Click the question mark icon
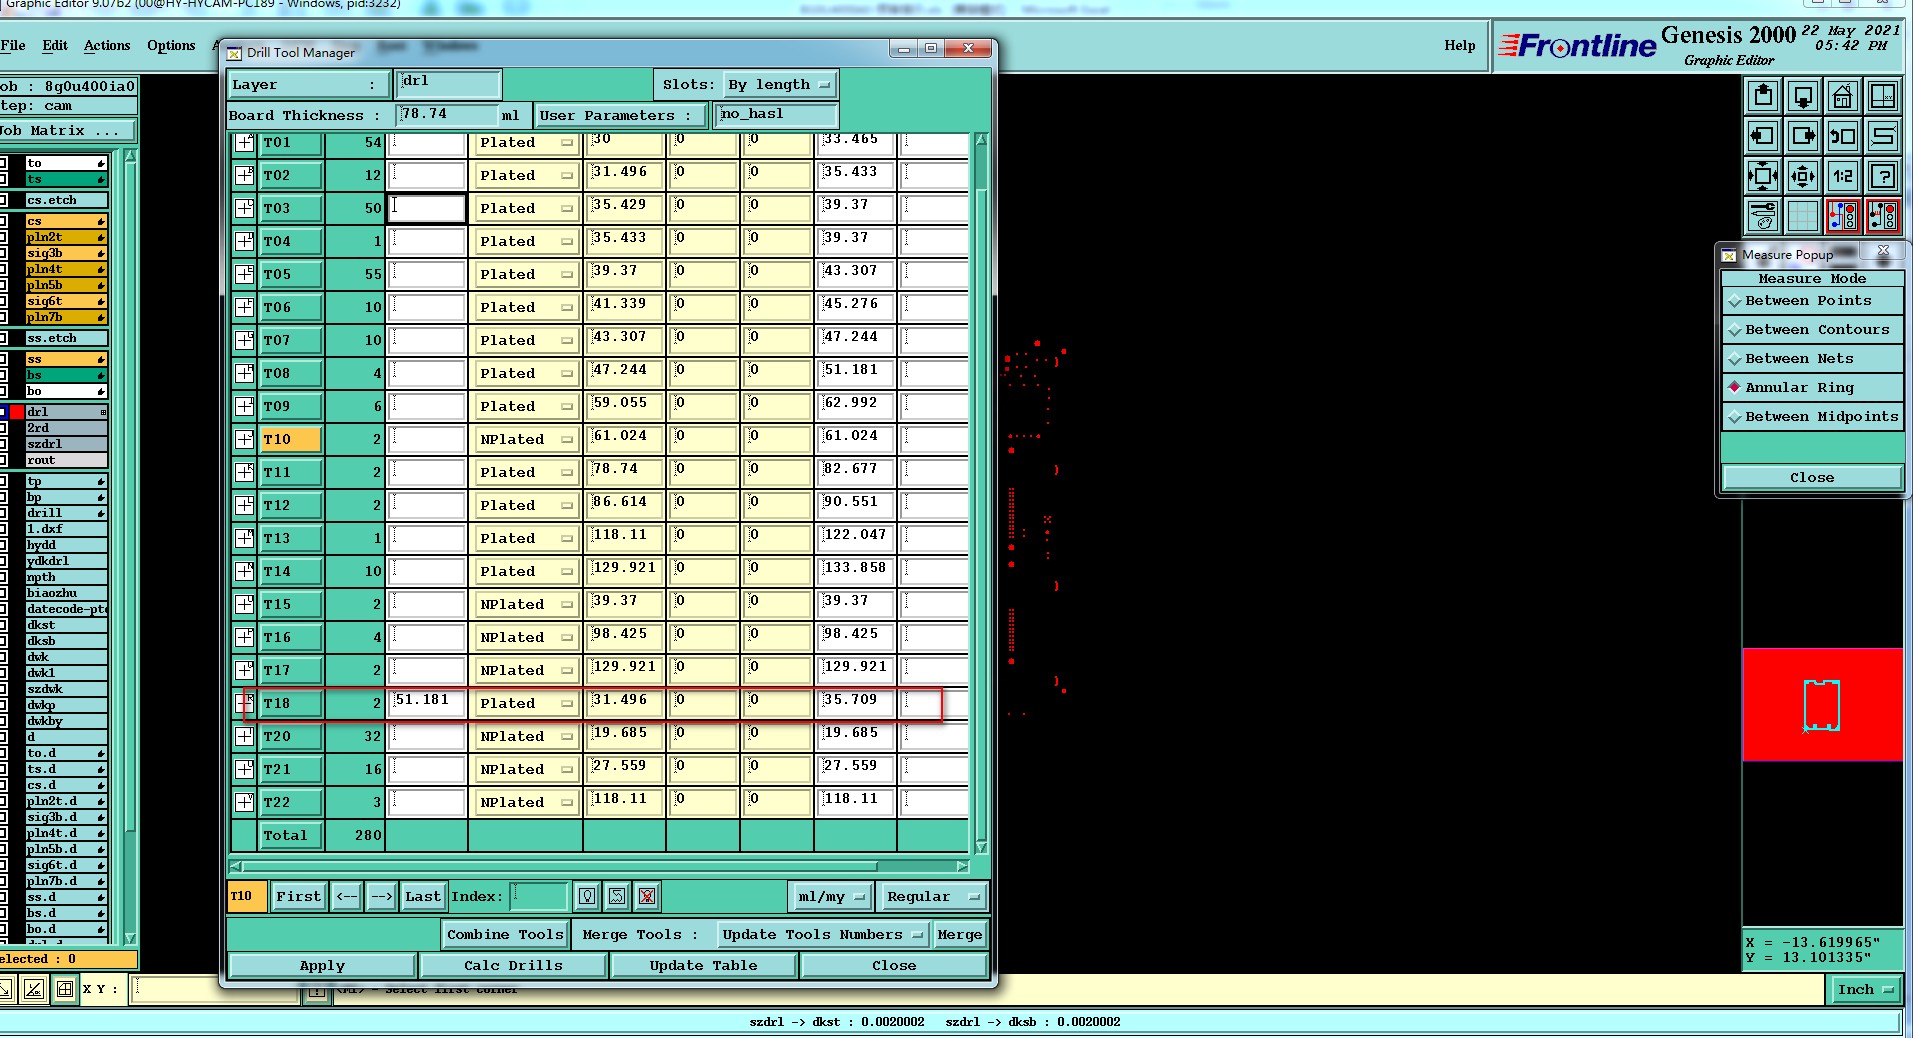The height and width of the screenshot is (1038, 1913). pyautogui.click(x=1883, y=176)
